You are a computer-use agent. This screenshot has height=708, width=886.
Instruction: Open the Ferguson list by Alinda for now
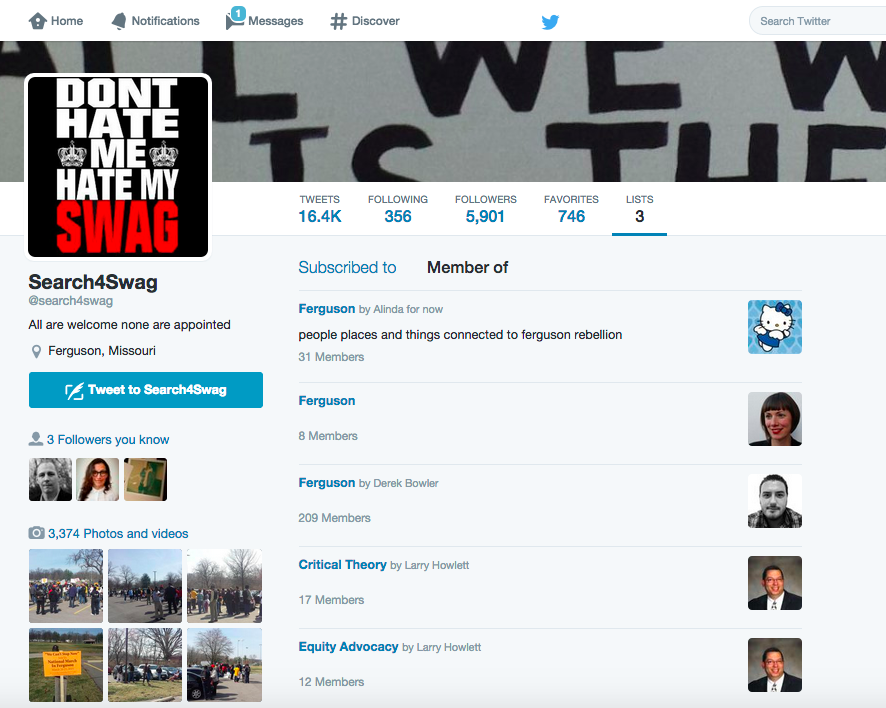click(x=327, y=309)
